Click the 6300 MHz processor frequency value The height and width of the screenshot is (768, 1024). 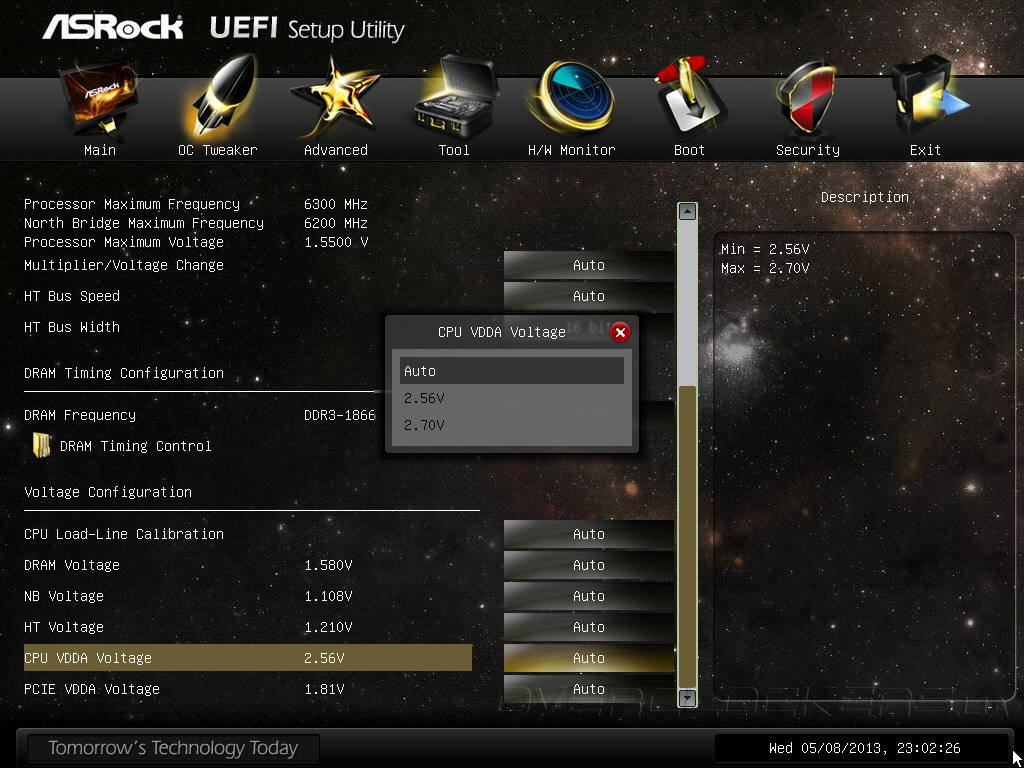(x=336, y=204)
